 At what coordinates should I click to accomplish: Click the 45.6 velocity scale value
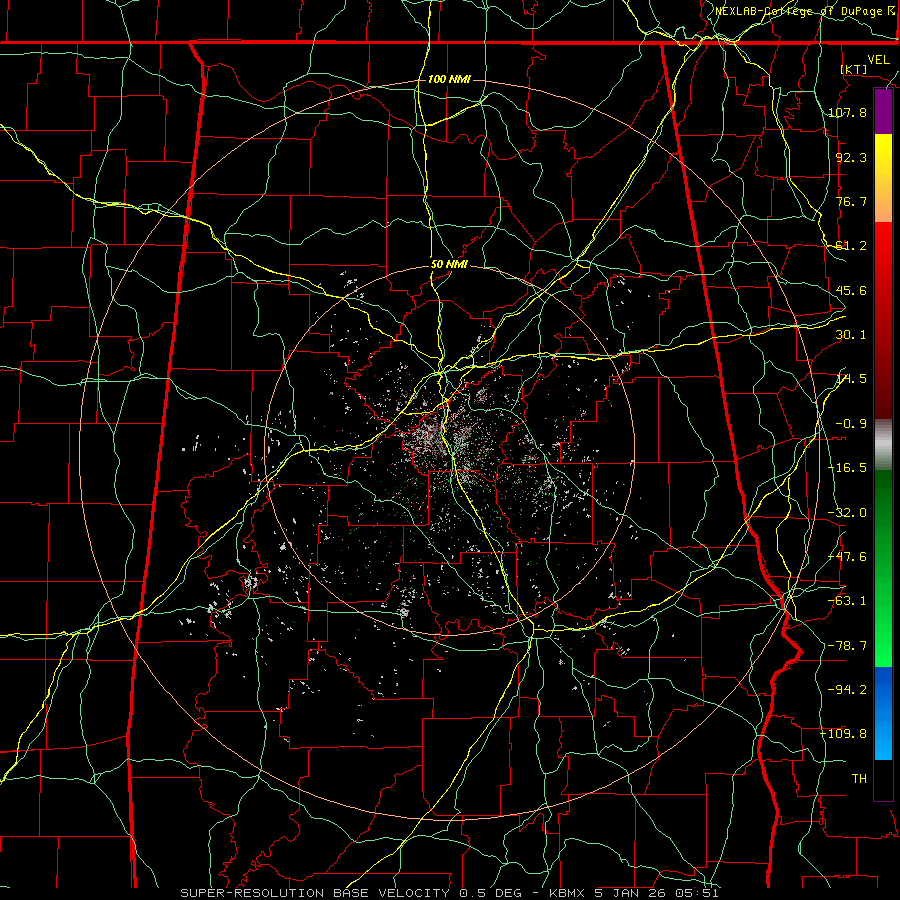point(851,290)
